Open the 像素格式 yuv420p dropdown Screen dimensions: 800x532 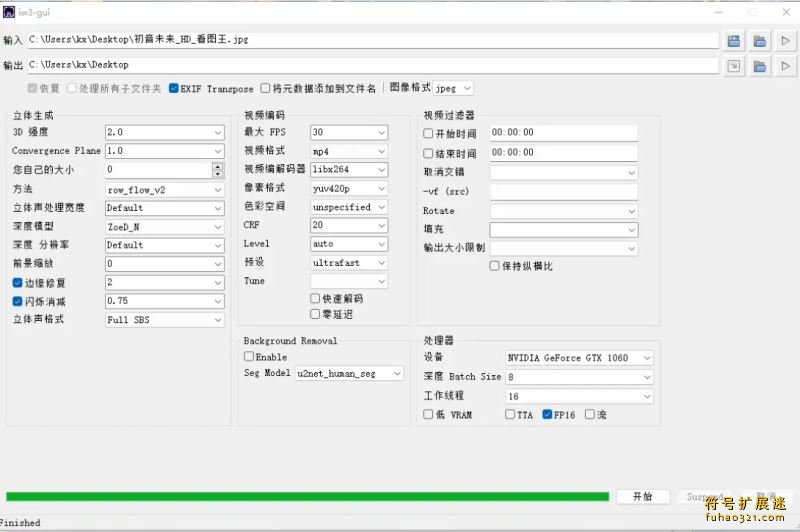coord(349,188)
